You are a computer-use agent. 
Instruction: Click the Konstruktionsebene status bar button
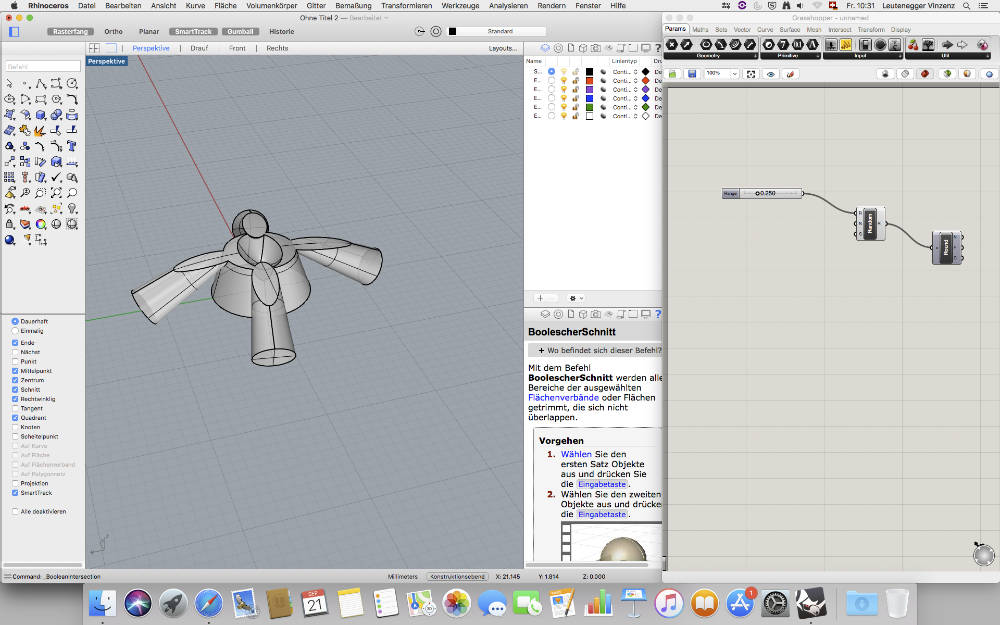tap(457, 577)
